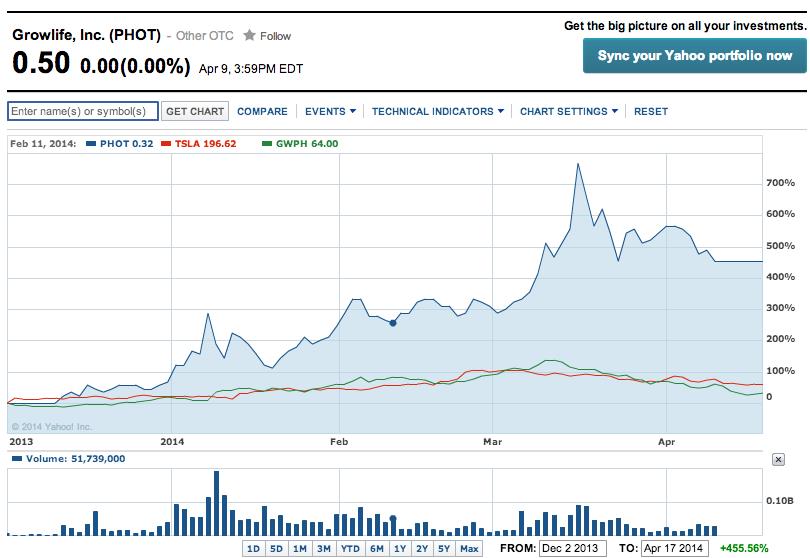Click the green GWPH legend swatch
This screenshot has height=558, width=810.
[267, 144]
